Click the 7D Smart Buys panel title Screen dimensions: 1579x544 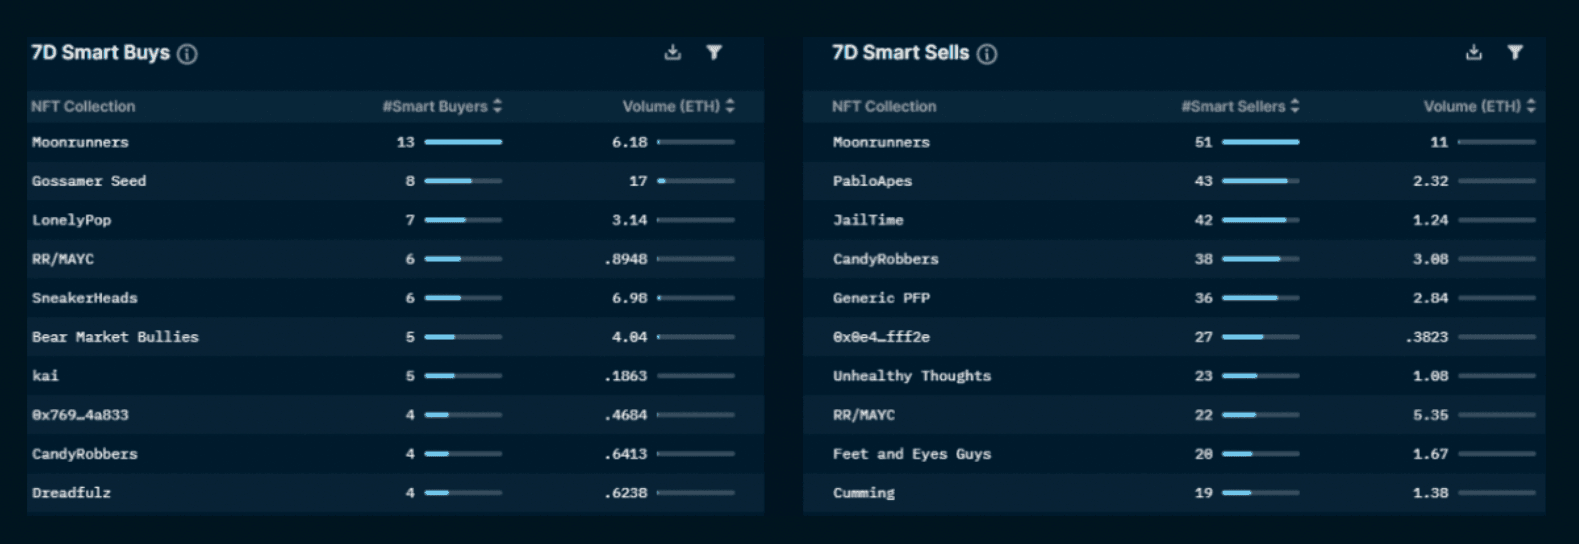pos(101,53)
